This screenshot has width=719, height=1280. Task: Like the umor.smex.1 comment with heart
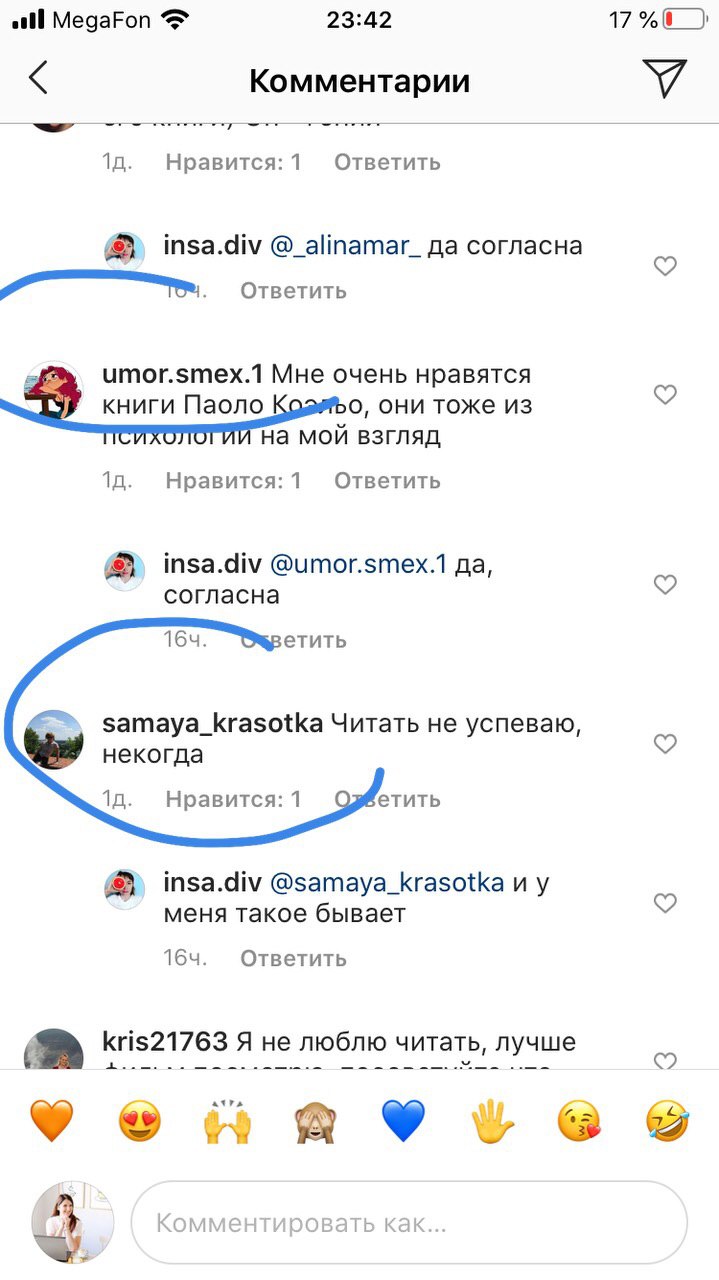click(665, 395)
